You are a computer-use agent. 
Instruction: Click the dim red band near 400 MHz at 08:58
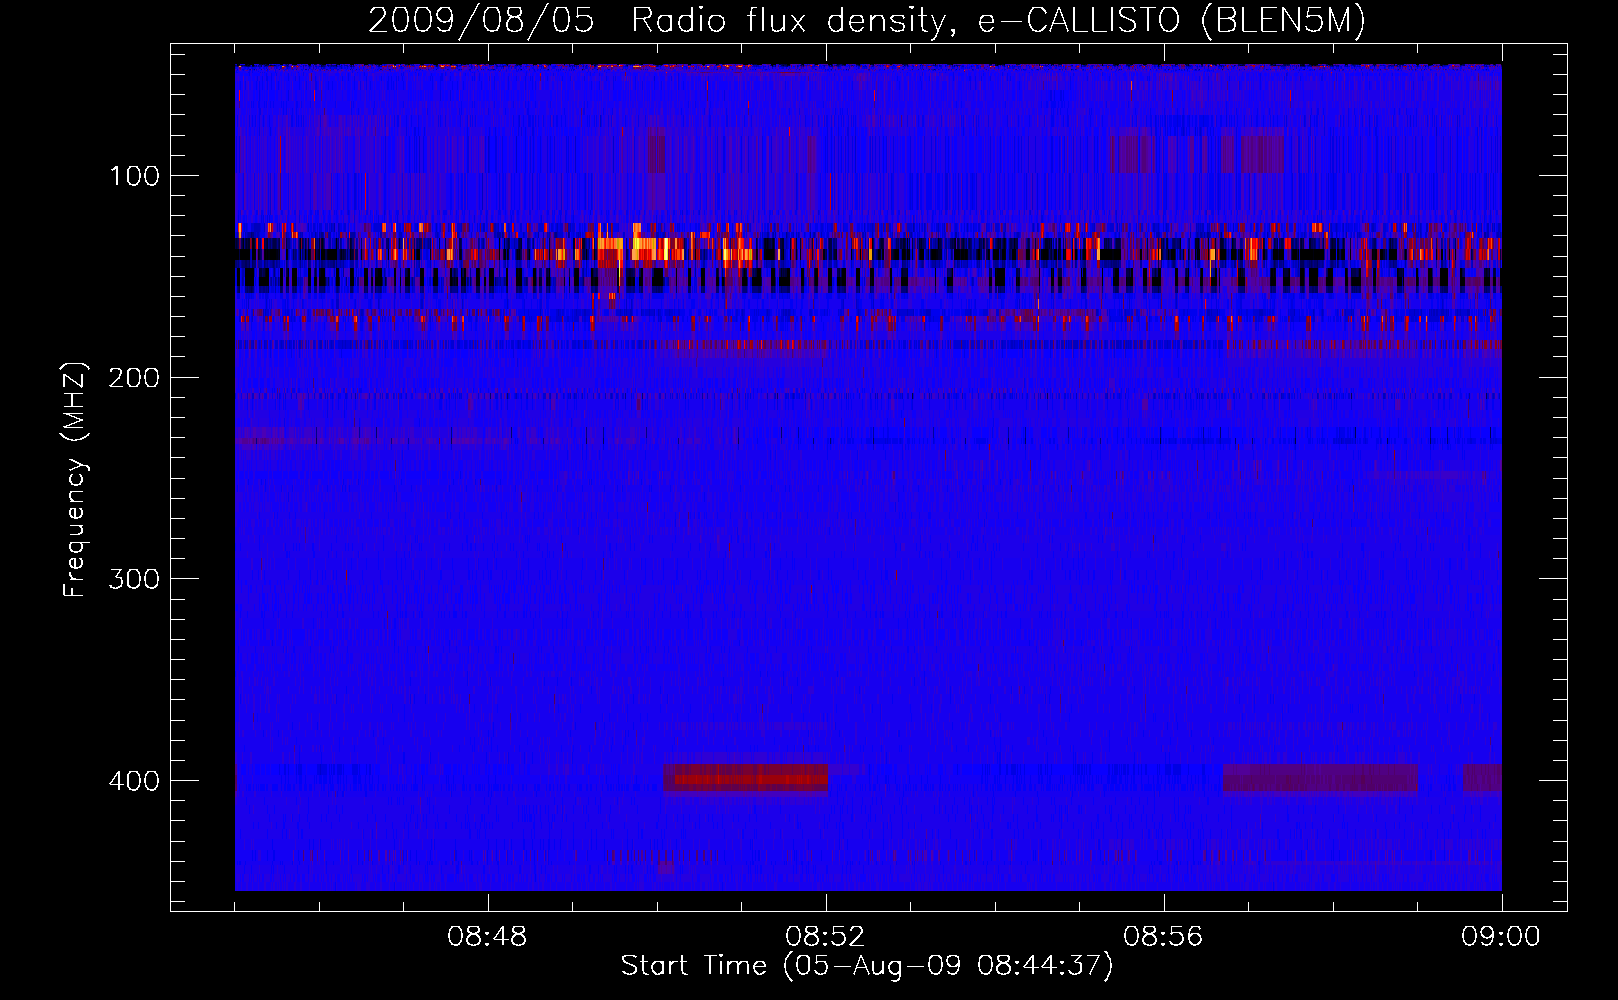tap(1320, 777)
